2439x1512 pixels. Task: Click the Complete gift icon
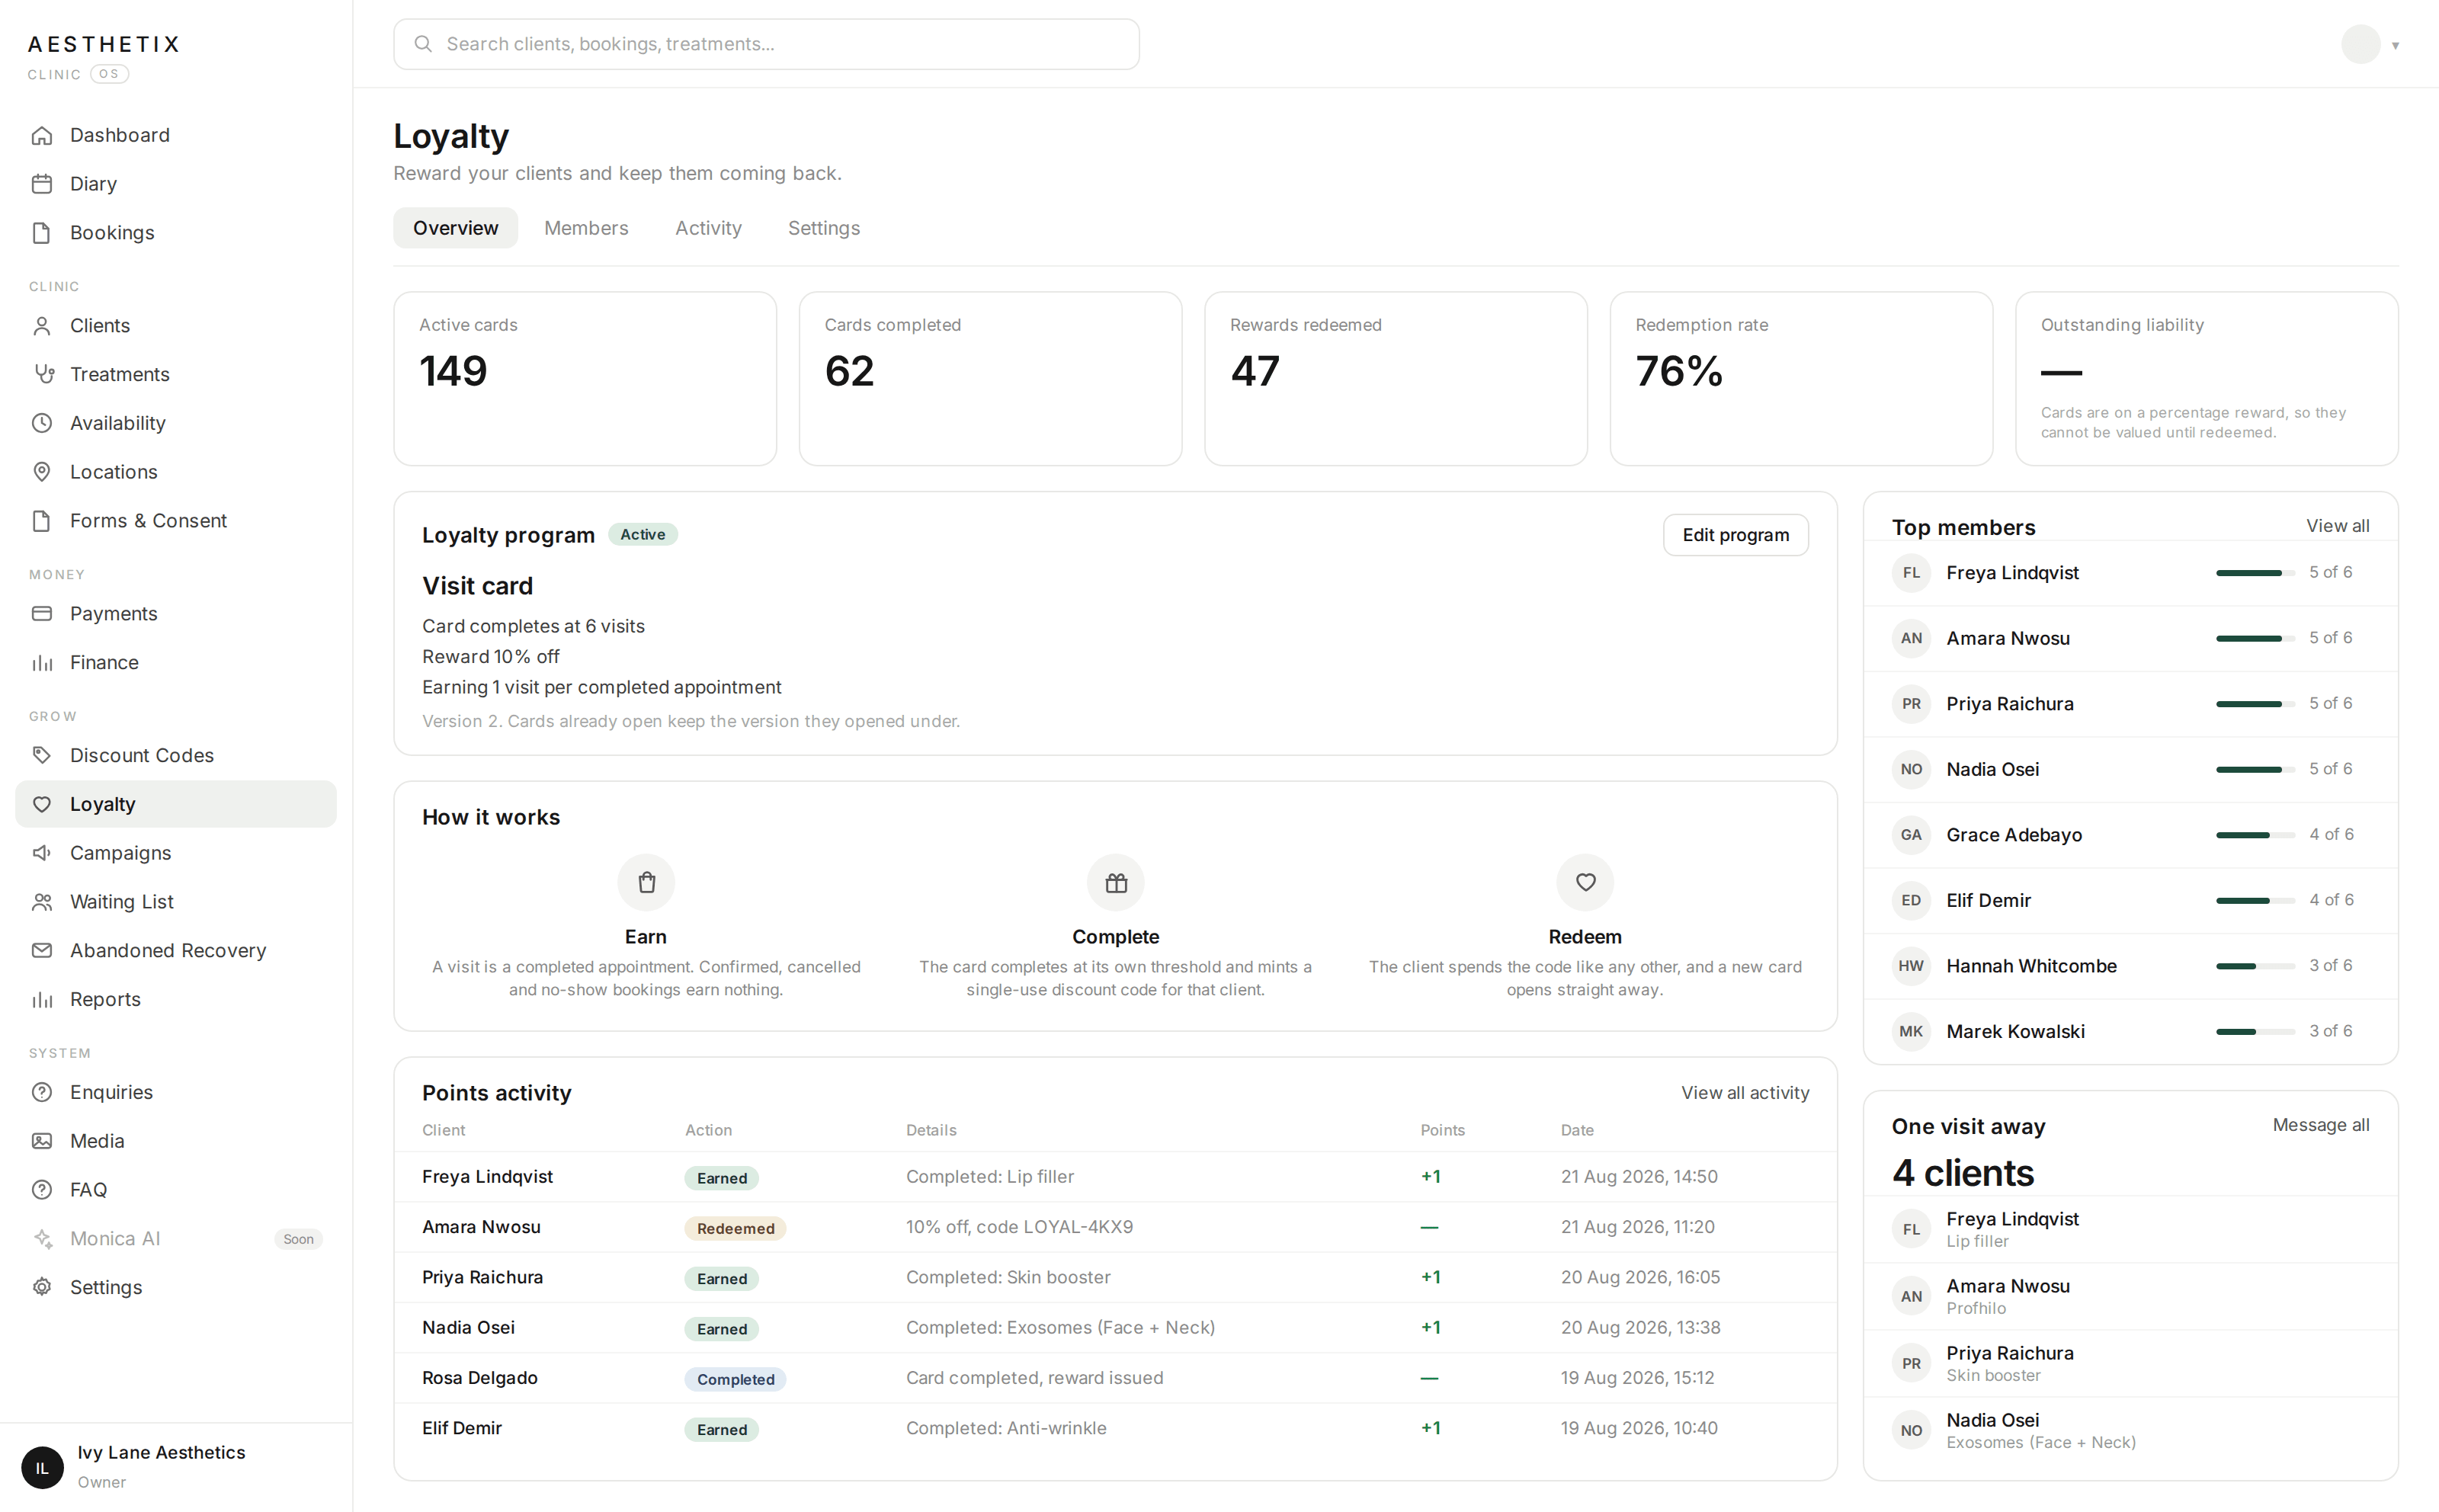pyautogui.click(x=1116, y=882)
